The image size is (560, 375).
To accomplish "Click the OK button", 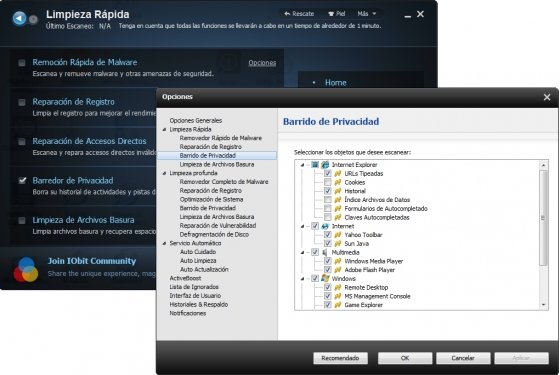I will 405,358.
